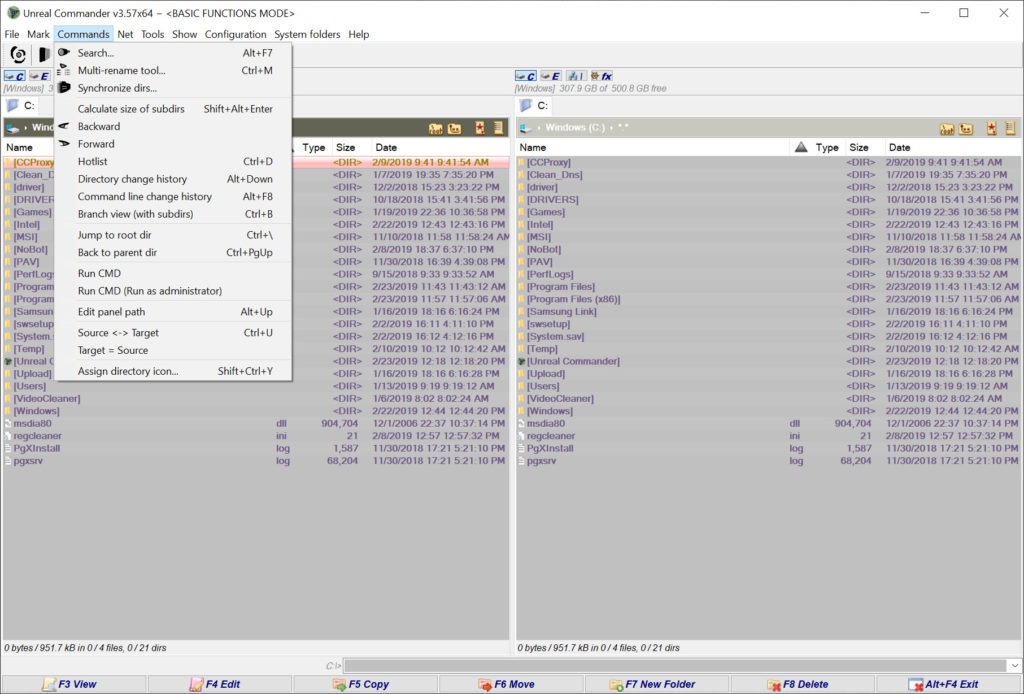This screenshot has width=1024, height=694.
Task: Click the fx virtual drive button in the right panel
Action: tap(601, 76)
